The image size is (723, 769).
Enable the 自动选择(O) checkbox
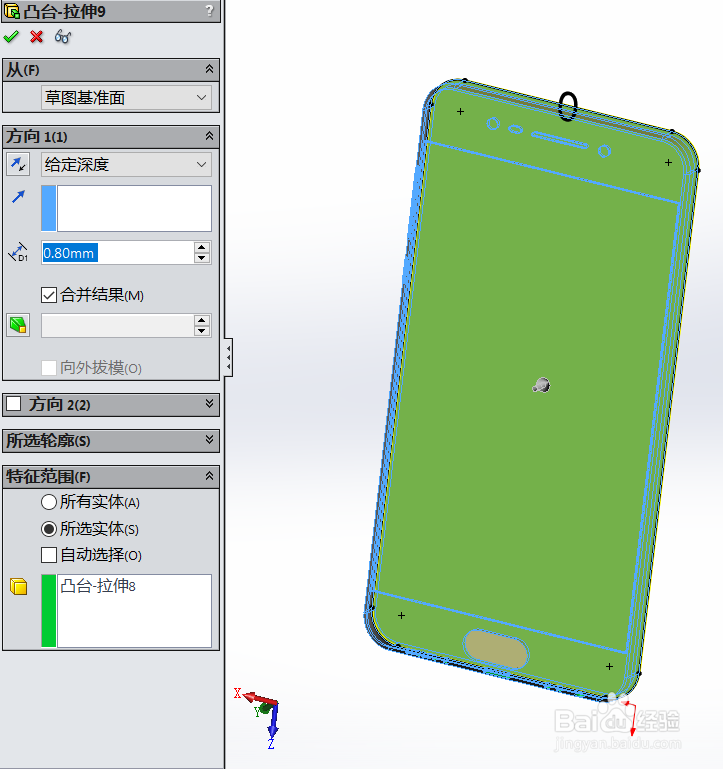(49, 555)
